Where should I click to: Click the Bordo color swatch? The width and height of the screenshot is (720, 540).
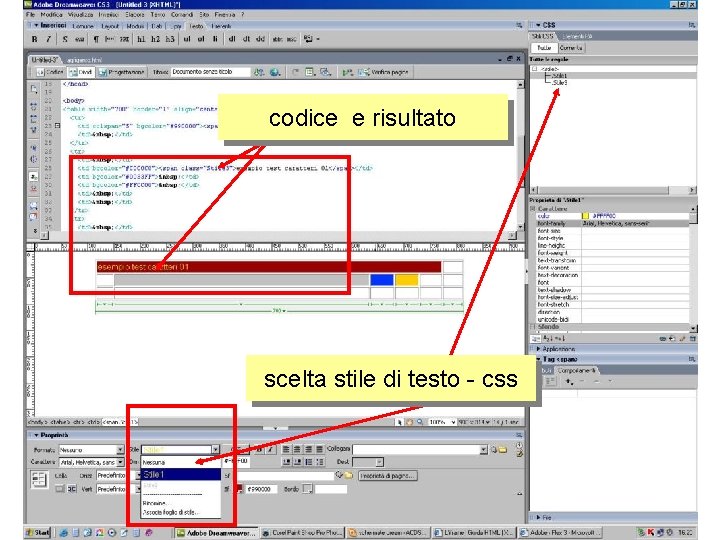tap(308, 489)
